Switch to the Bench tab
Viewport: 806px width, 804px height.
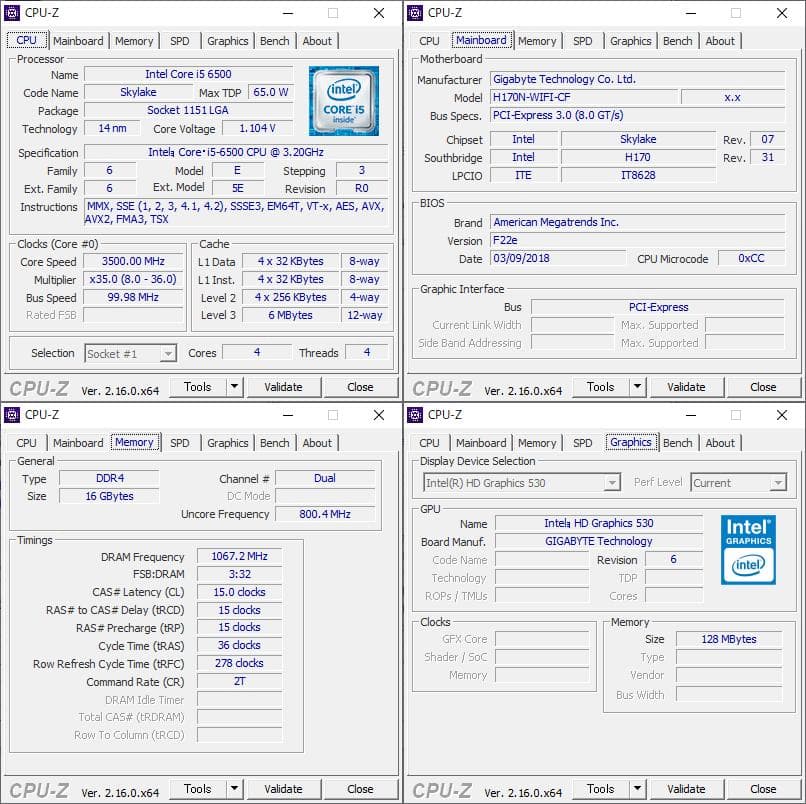pyautogui.click(x=274, y=41)
